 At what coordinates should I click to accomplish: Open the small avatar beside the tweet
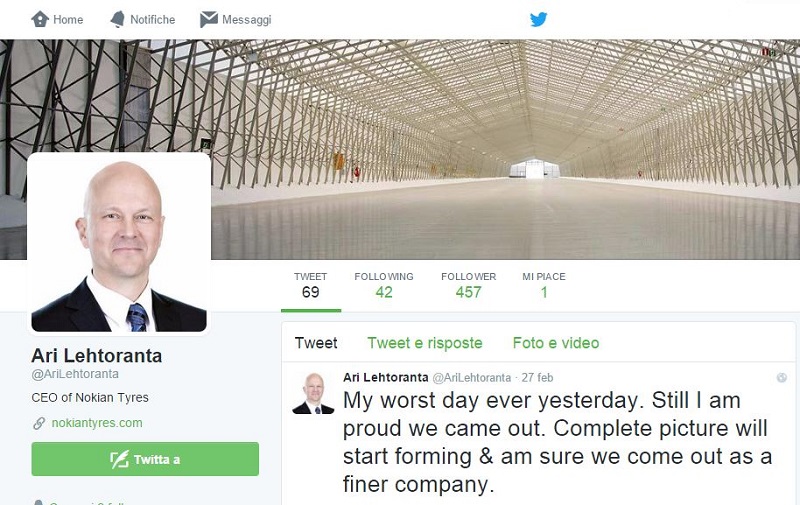pos(313,393)
